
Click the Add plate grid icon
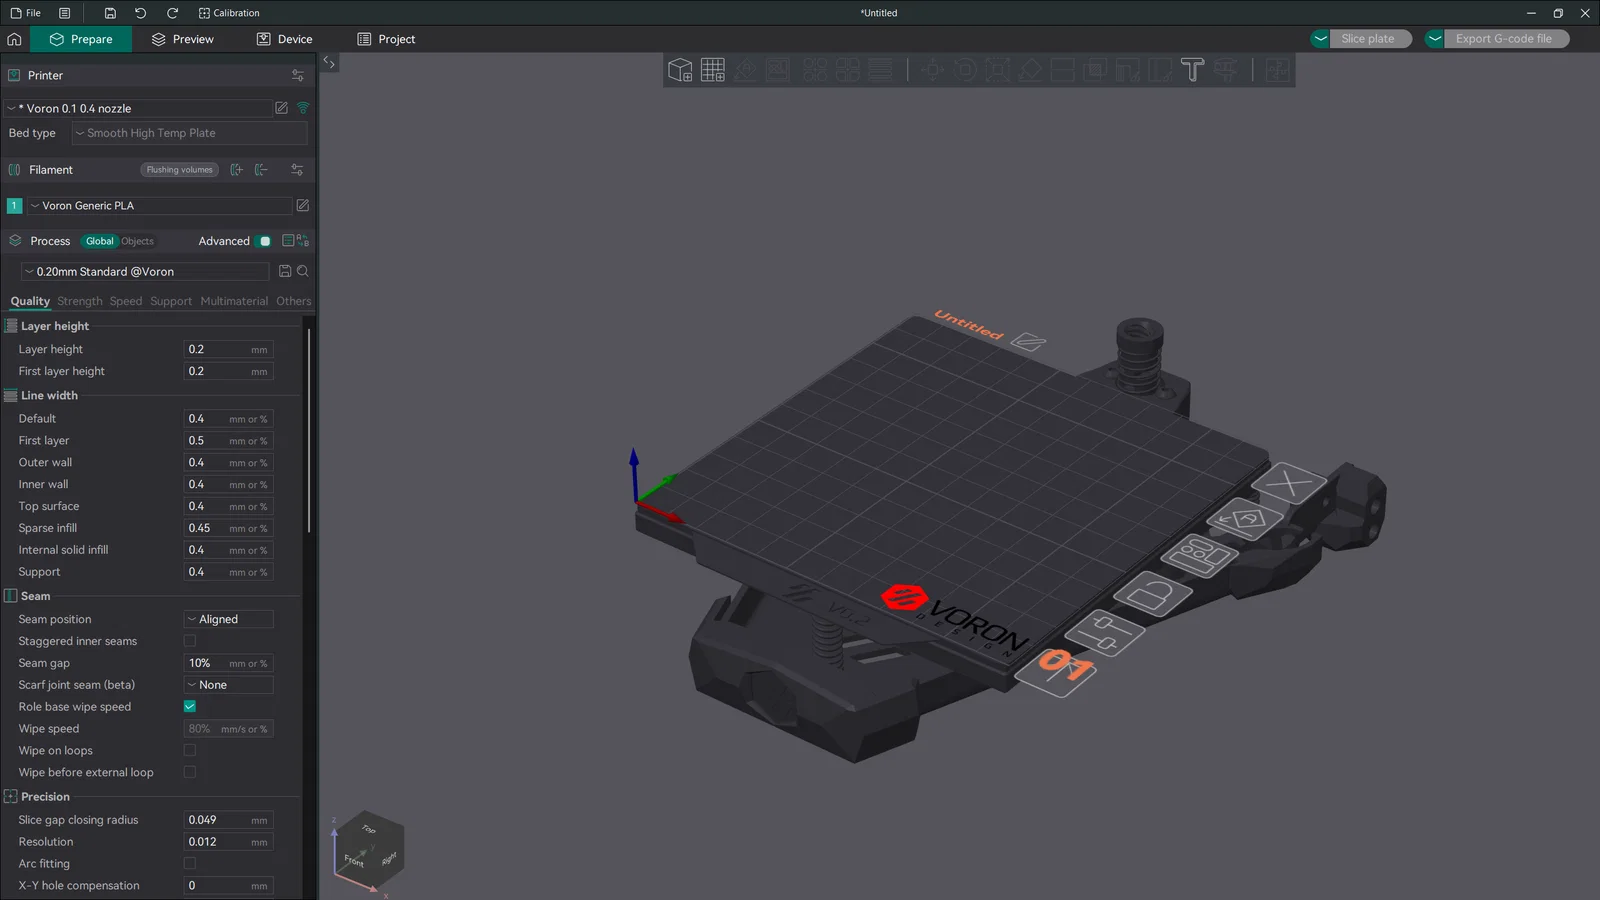click(x=713, y=70)
